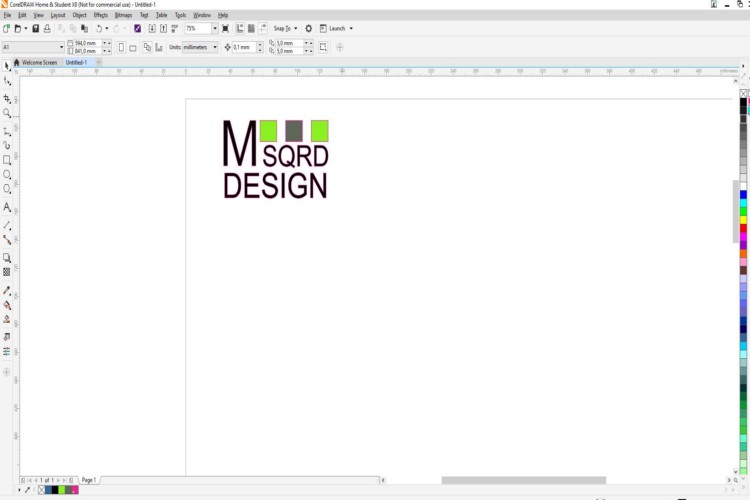Set page orientation to Portrait
Viewport: 750px width, 500px height.
tap(121, 47)
